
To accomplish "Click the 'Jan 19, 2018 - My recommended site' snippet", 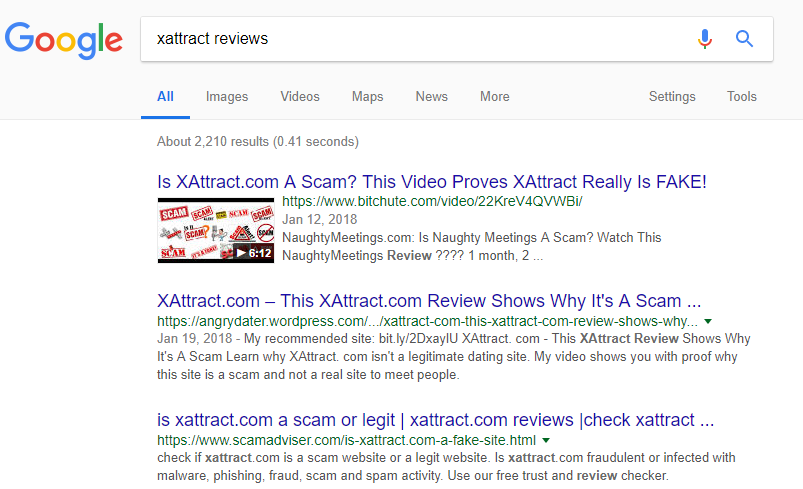I will pos(453,356).
